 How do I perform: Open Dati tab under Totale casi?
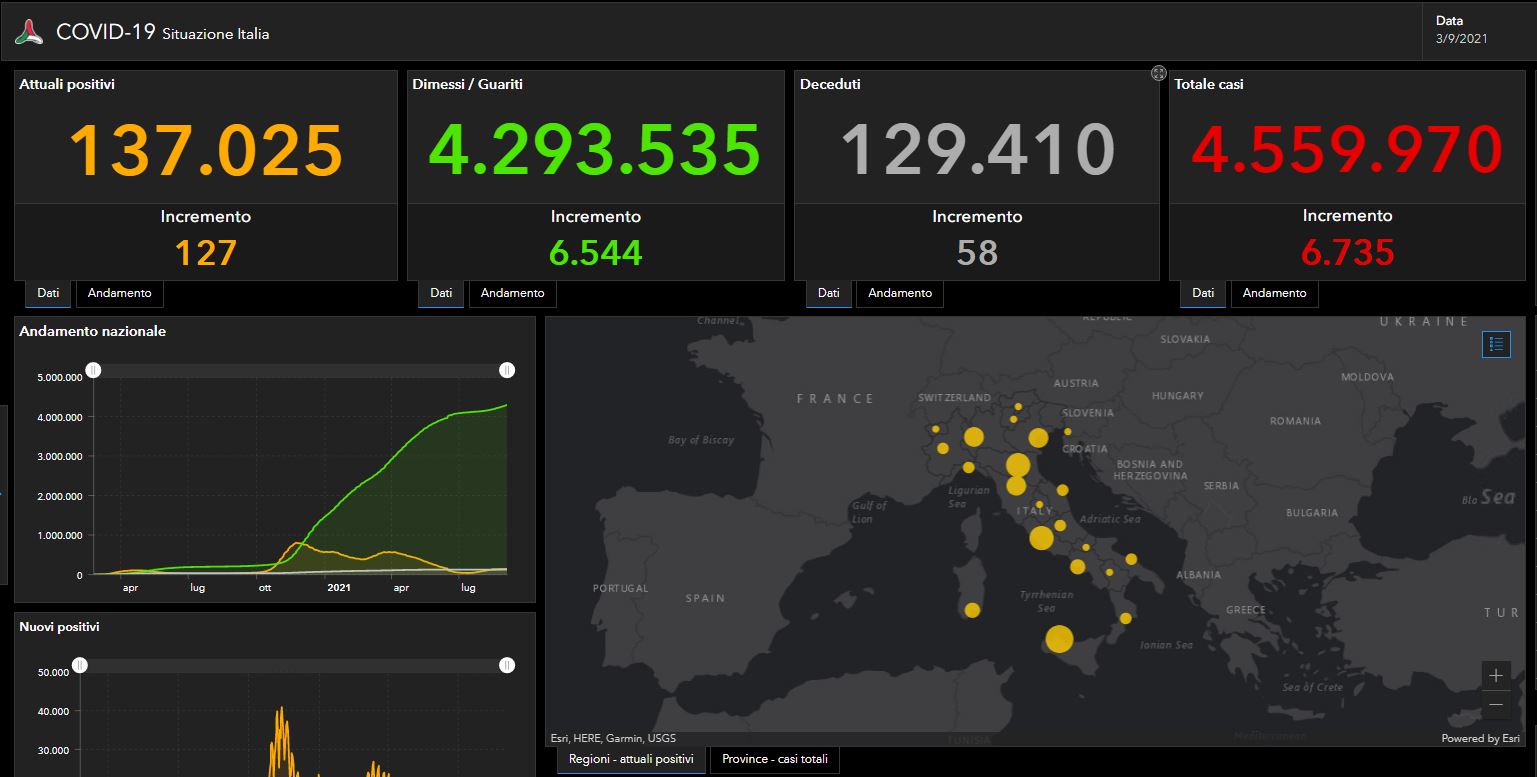coord(1203,293)
